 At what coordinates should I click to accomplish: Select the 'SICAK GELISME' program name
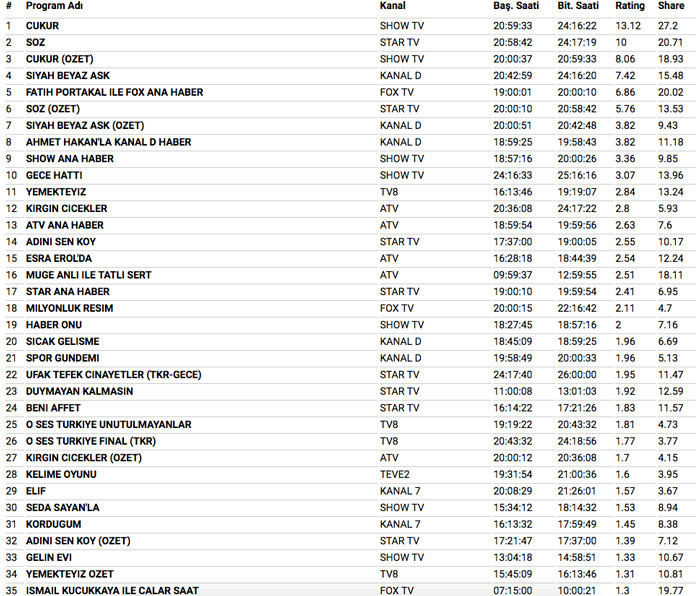click(x=62, y=342)
